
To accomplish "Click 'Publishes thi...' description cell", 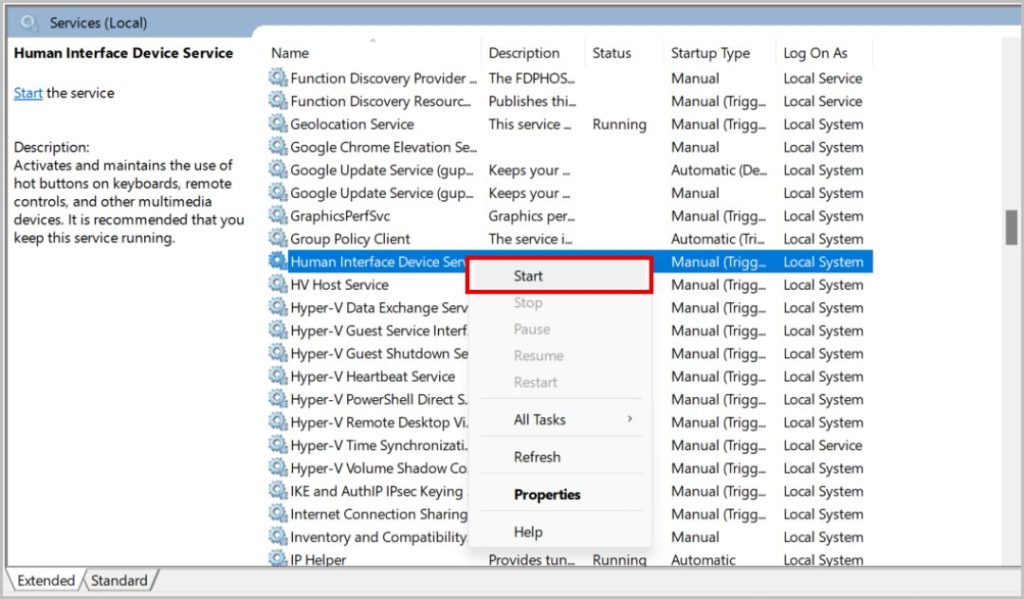I will click(532, 101).
